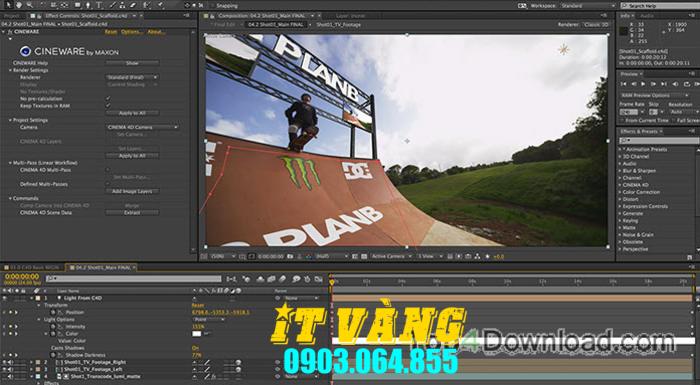Collapse Light From C4D layer properties
The height and width of the screenshot is (385, 700).
[32, 298]
